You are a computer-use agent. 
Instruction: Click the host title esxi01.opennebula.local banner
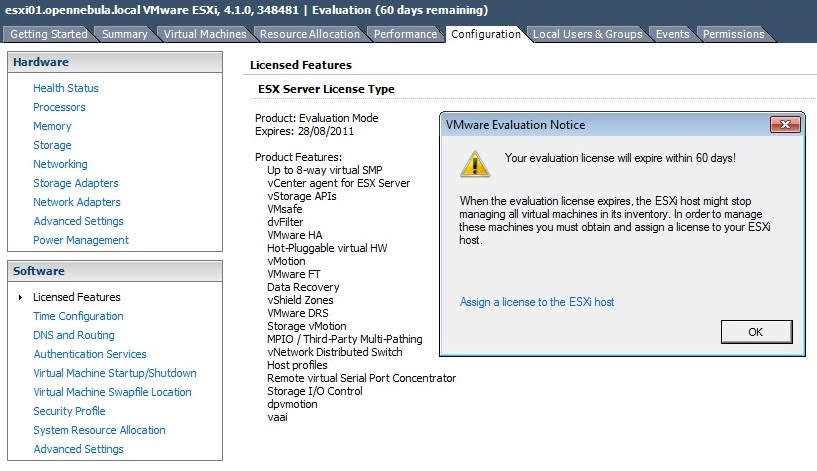point(246,10)
